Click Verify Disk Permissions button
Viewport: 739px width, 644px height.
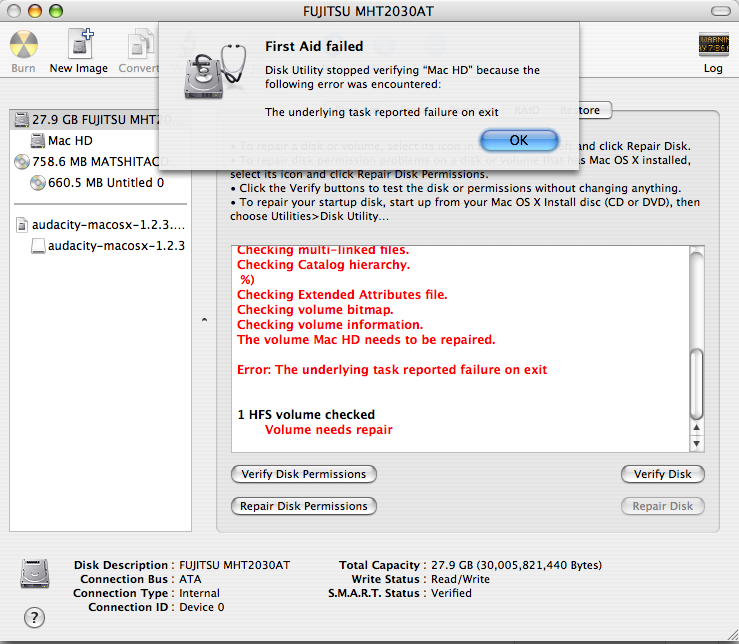coord(304,474)
